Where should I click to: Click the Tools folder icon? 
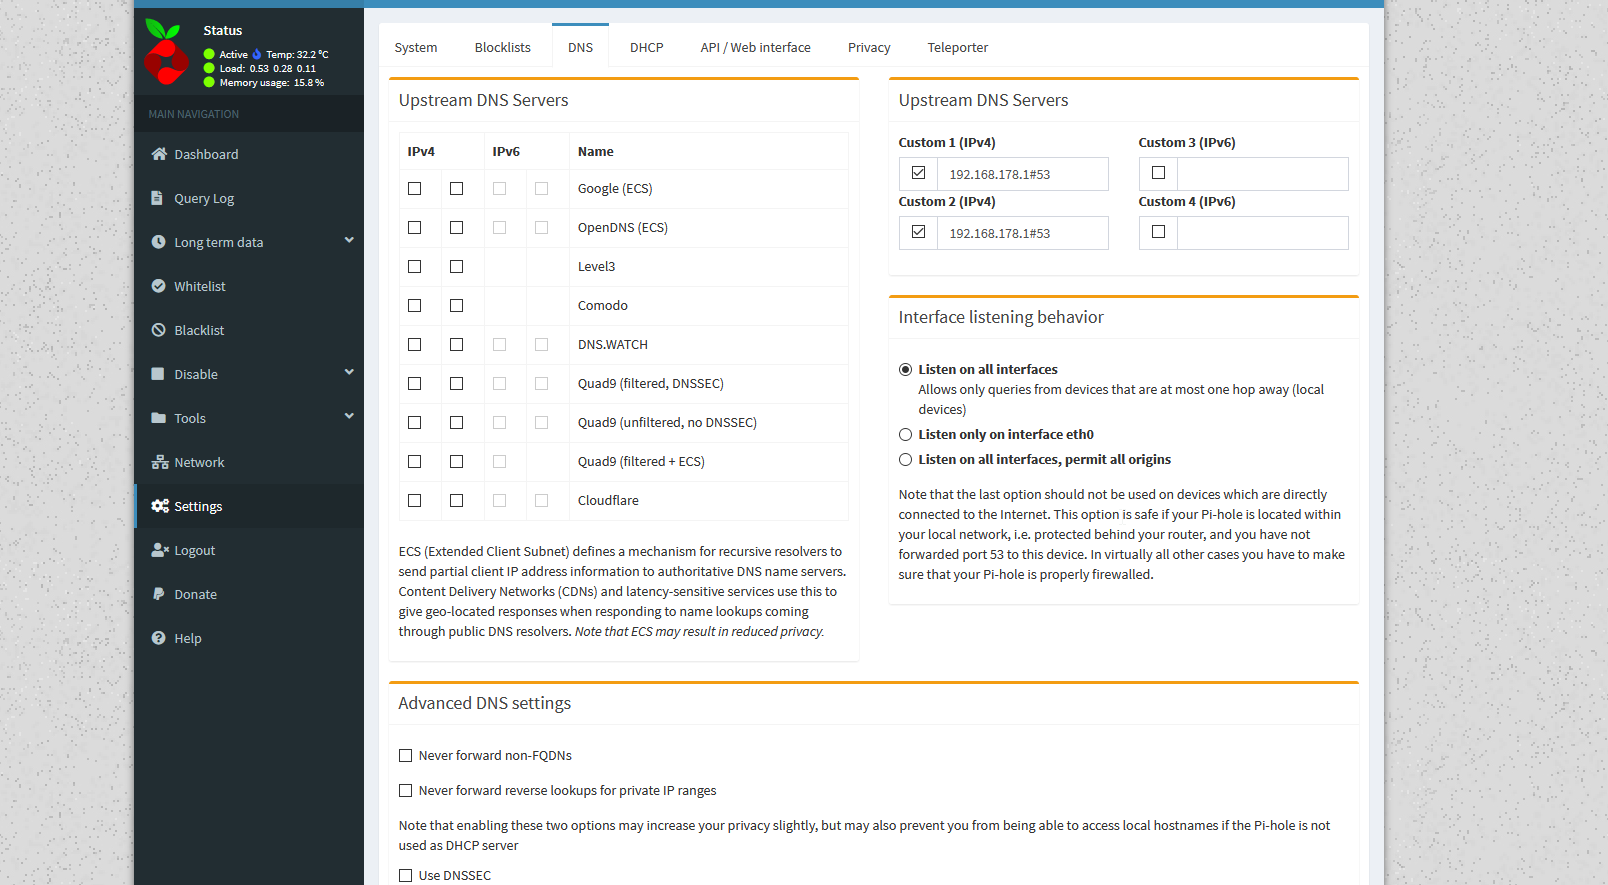[158, 418]
